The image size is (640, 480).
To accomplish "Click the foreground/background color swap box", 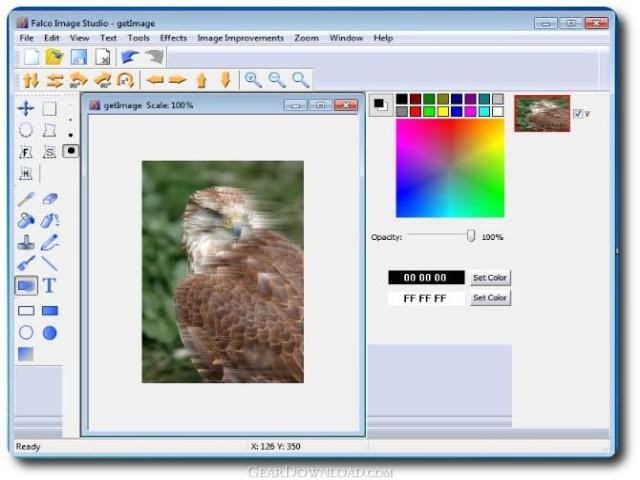I will tap(381, 105).
